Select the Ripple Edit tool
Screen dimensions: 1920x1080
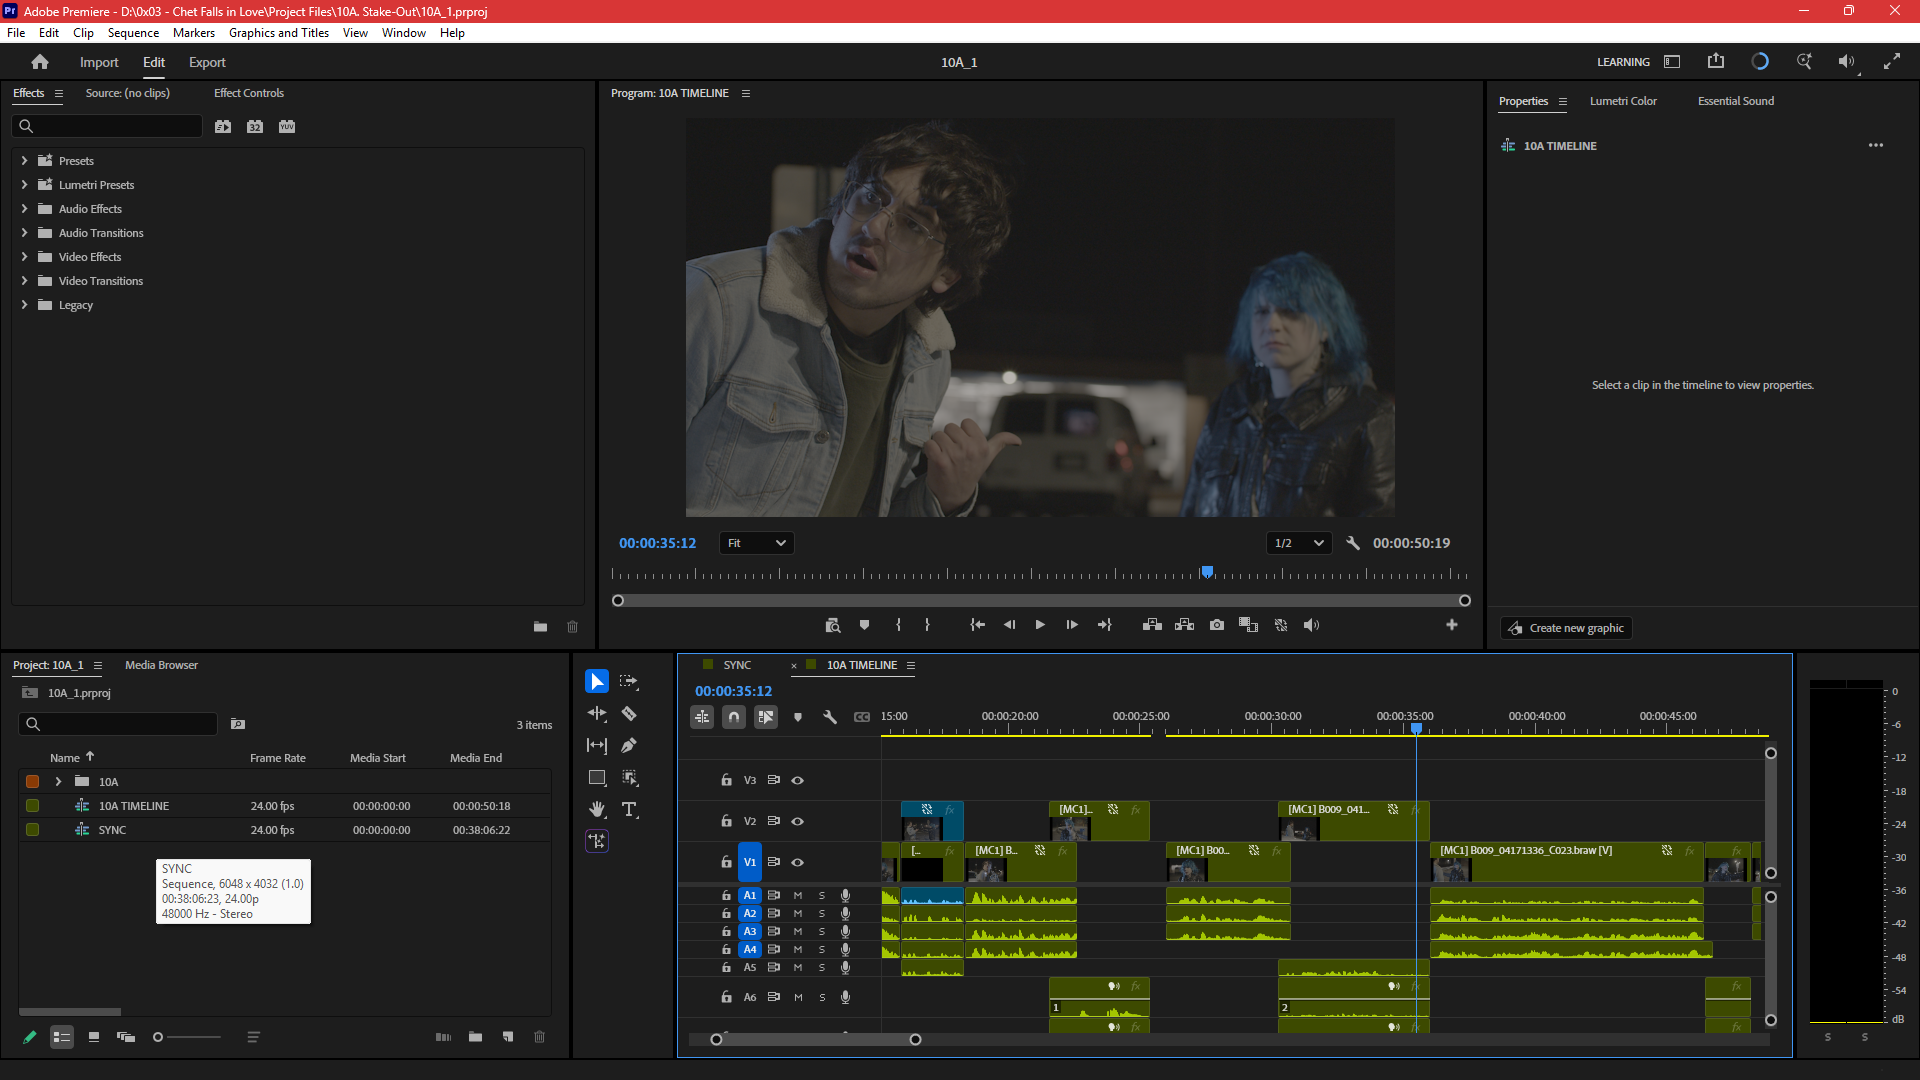[597, 714]
